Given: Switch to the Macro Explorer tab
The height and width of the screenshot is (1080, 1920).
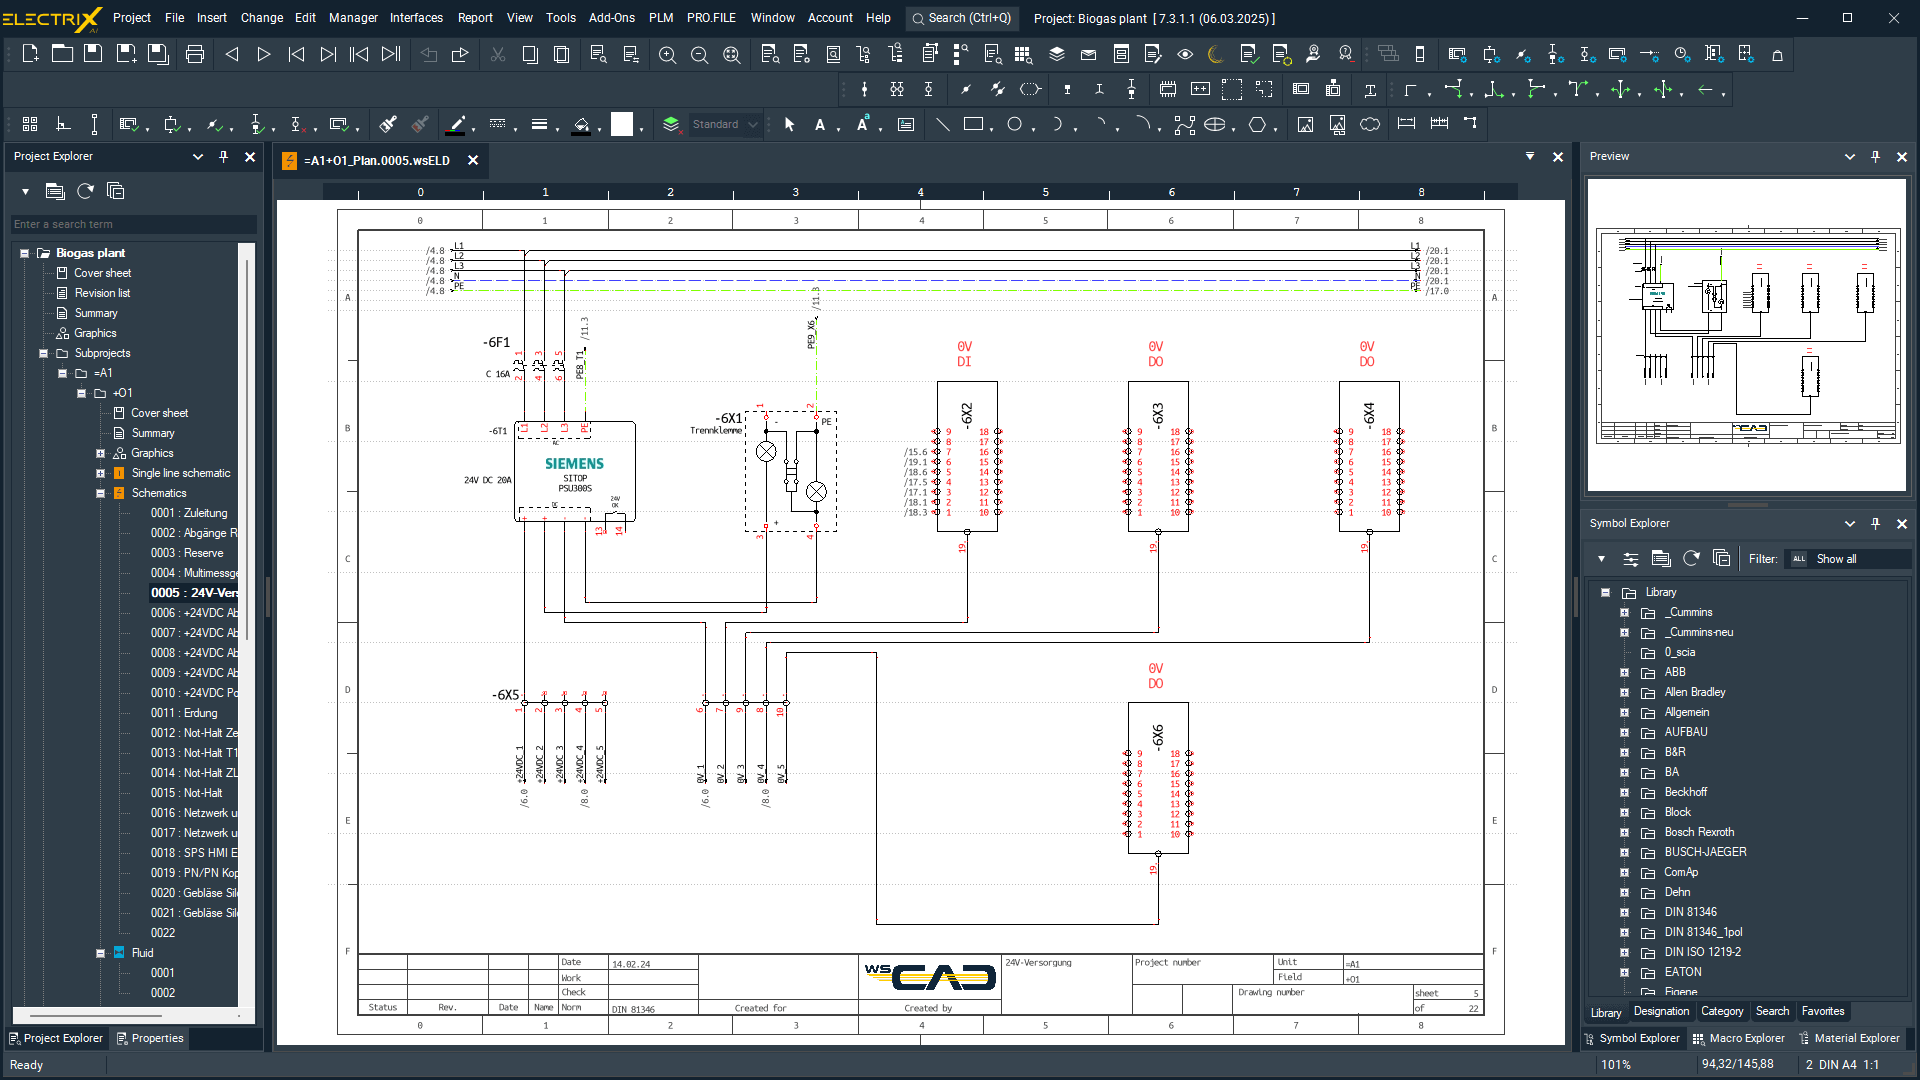Looking at the screenshot, I should [x=1738, y=1038].
